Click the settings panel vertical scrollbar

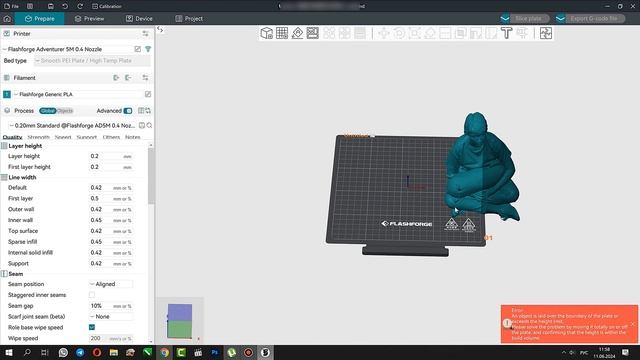pos(151,176)
